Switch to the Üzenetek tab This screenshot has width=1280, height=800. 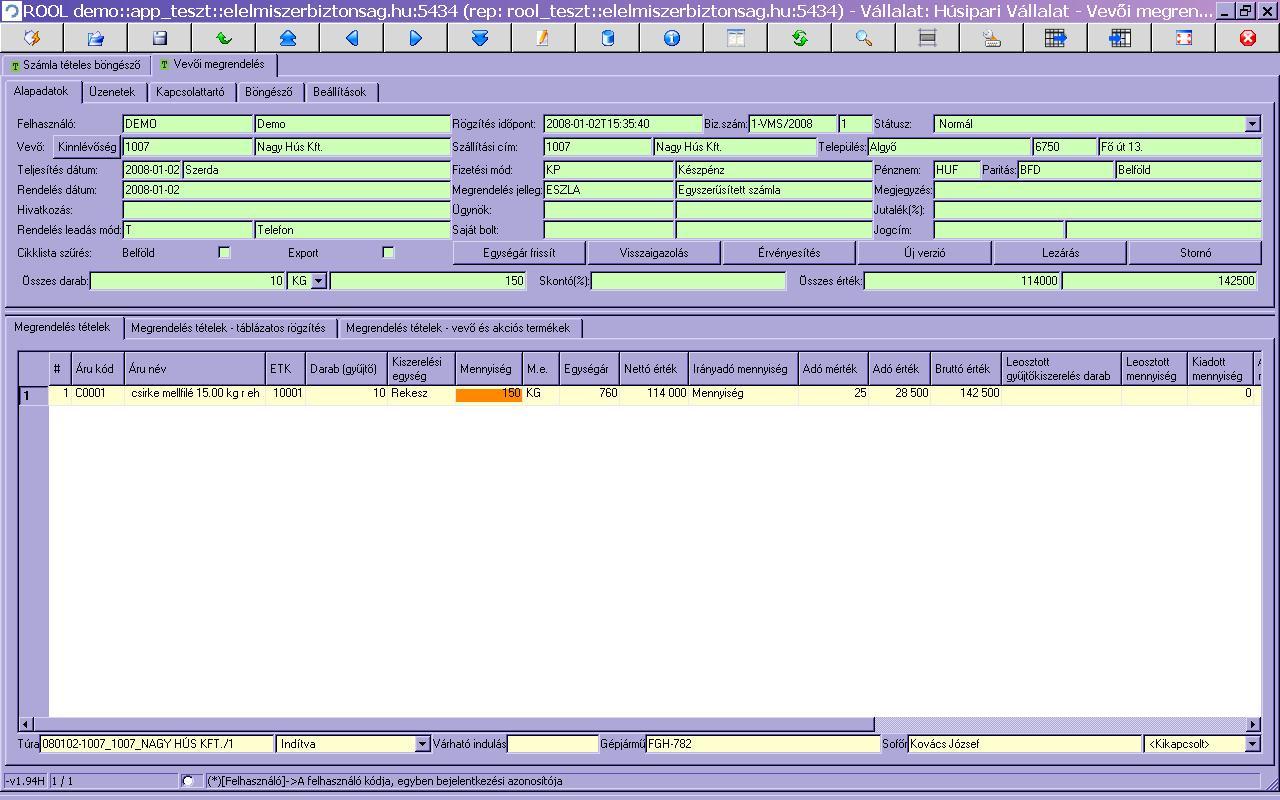click(x=112, y=92)
